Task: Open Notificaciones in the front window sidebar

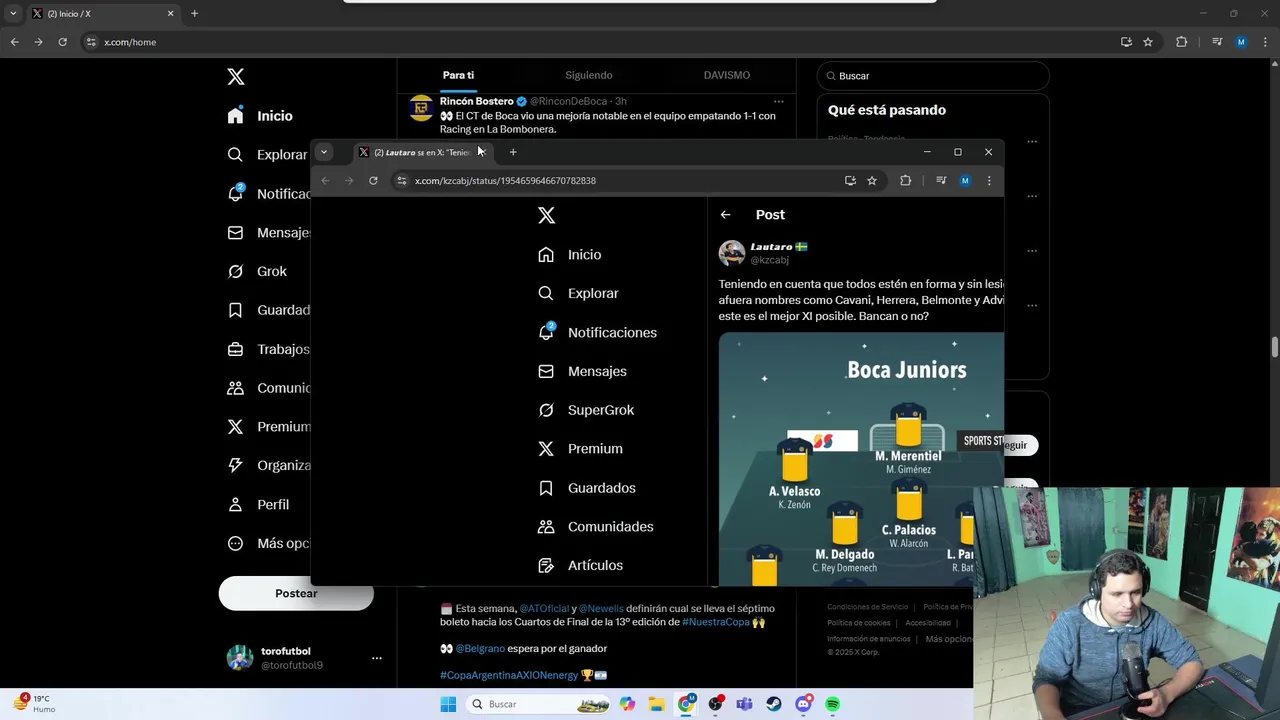Action: click(x=597, y=332)
